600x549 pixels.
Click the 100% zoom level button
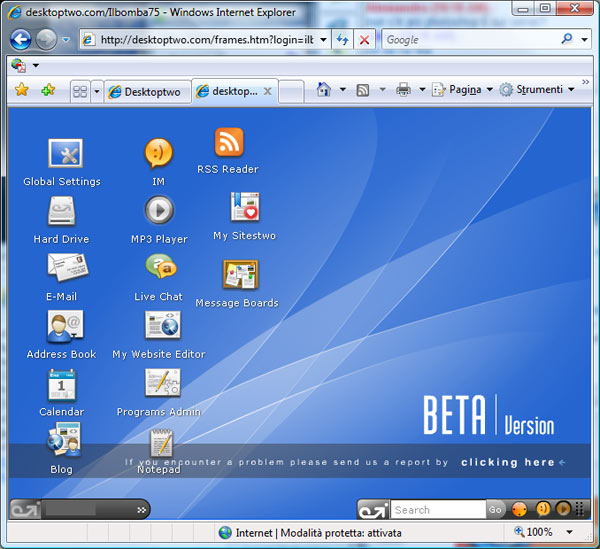(535, 532)
